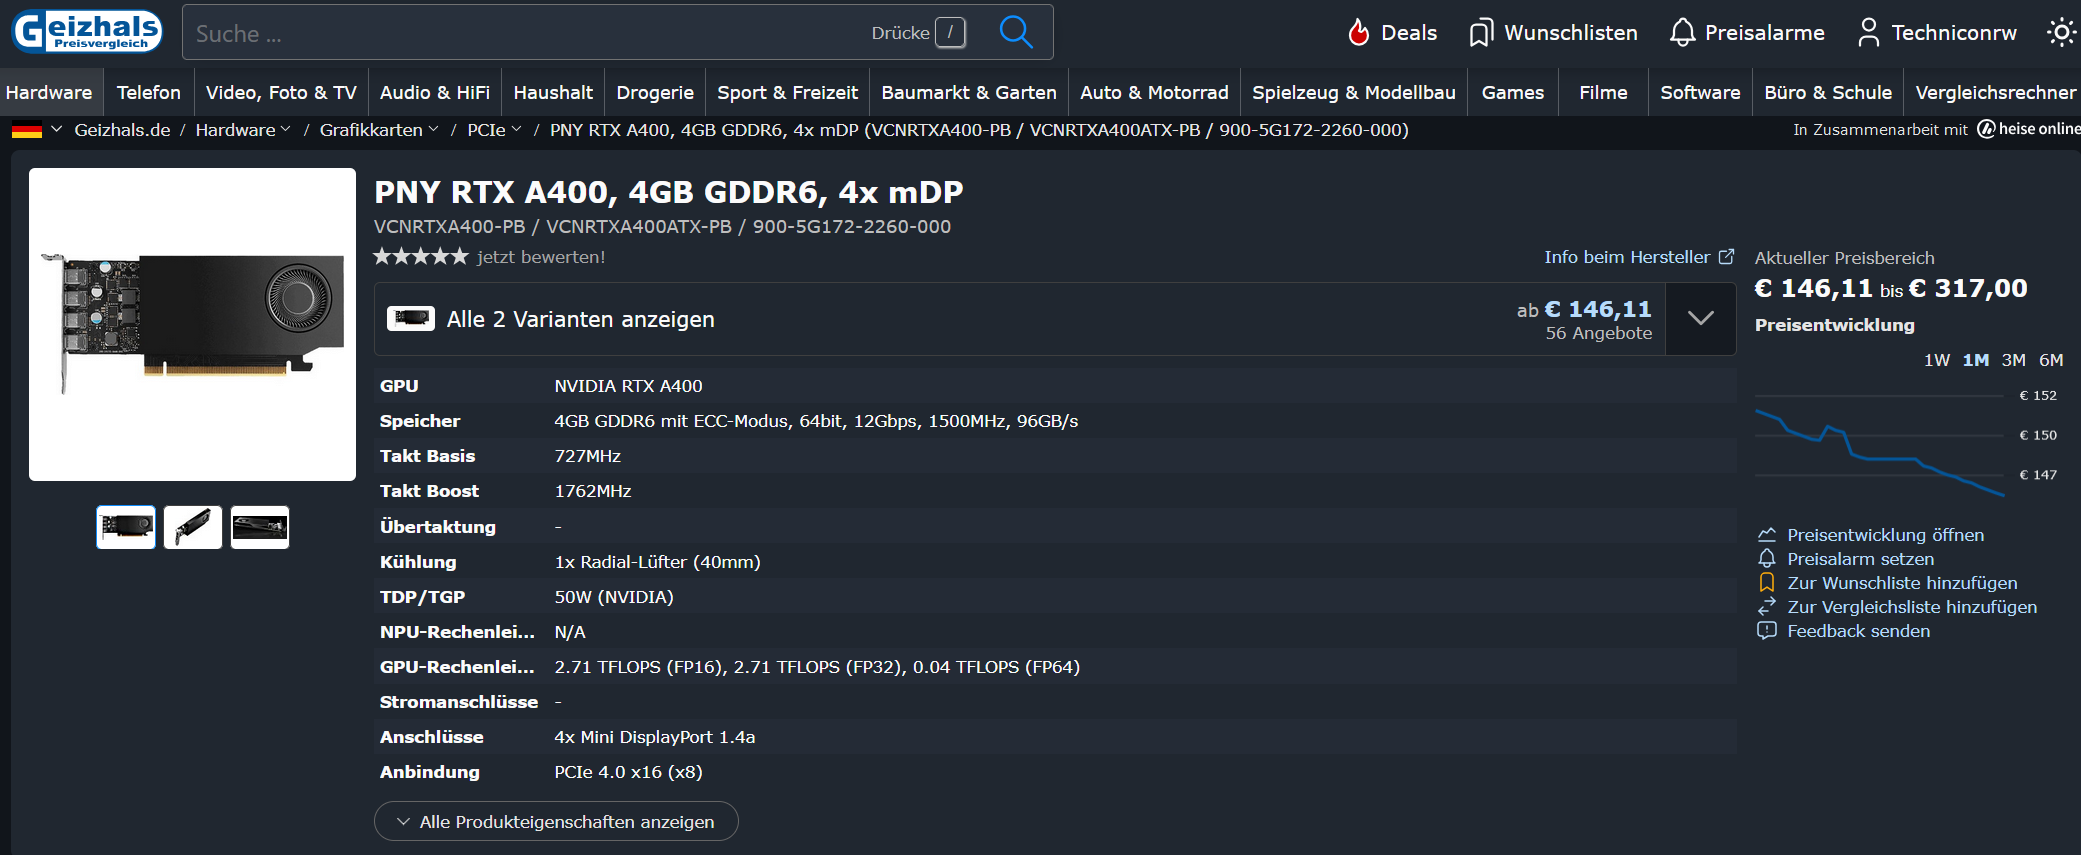Expand the Grafikkarten breadcrumb dropdown
Image resolution: width=2081 pixels, height=855 pixels.
[433, 130]
